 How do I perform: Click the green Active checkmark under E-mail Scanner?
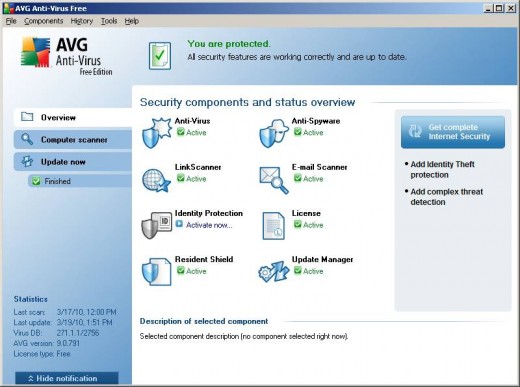coord(297,178)
